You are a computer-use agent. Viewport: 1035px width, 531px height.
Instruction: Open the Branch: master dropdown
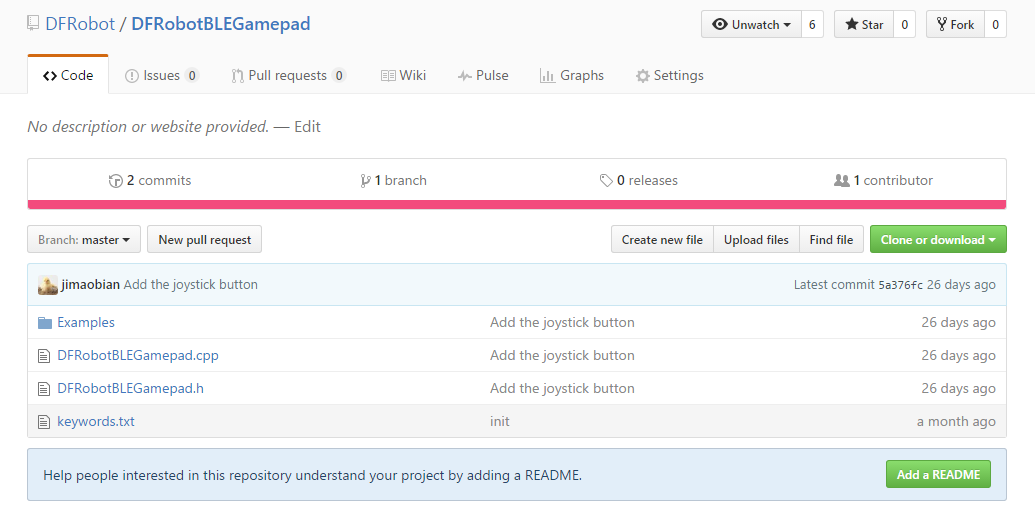(84, 239)
